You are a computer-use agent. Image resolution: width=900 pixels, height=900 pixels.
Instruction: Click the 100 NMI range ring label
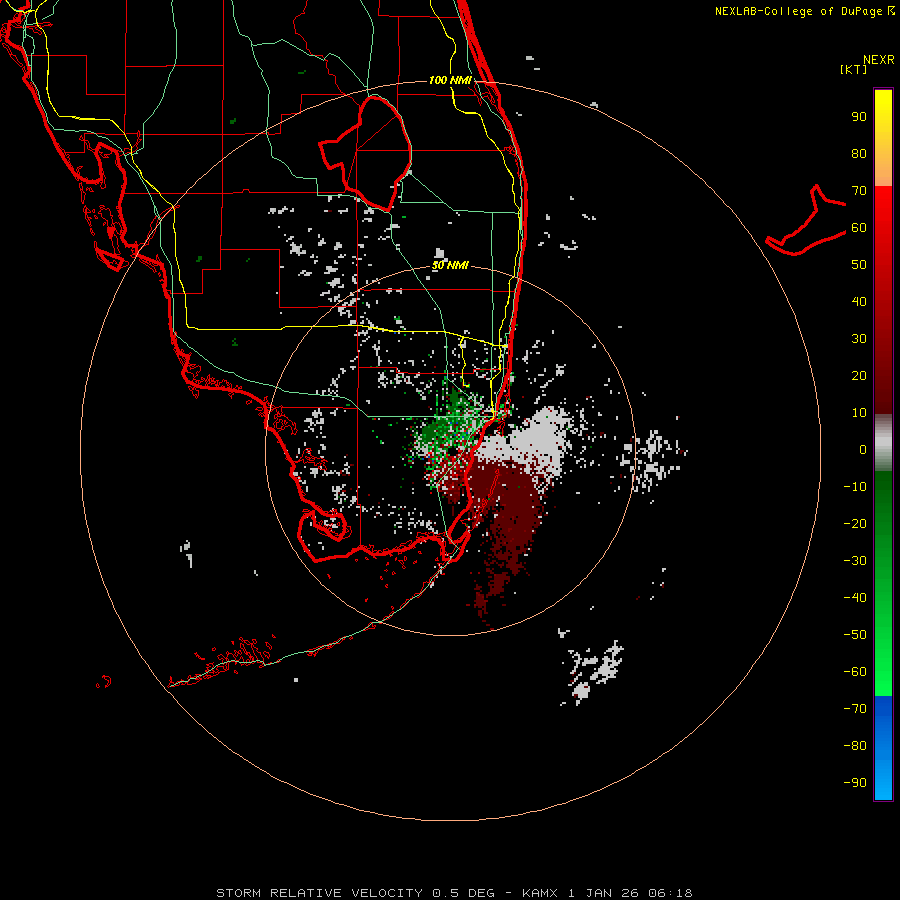coord(450,80)
